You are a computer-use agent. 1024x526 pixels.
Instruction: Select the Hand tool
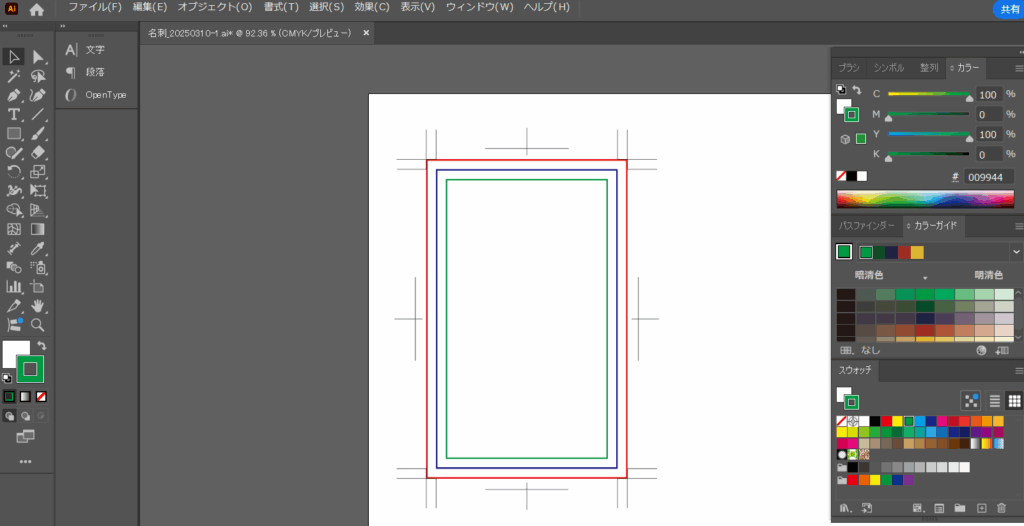tap(38, 305)
